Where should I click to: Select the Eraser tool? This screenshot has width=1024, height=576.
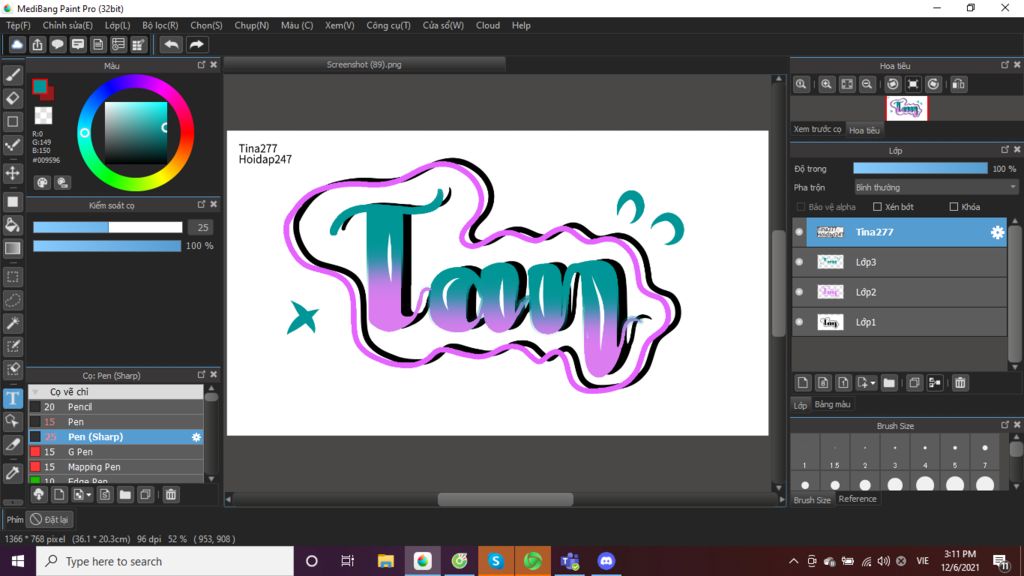tap(12, 99)
